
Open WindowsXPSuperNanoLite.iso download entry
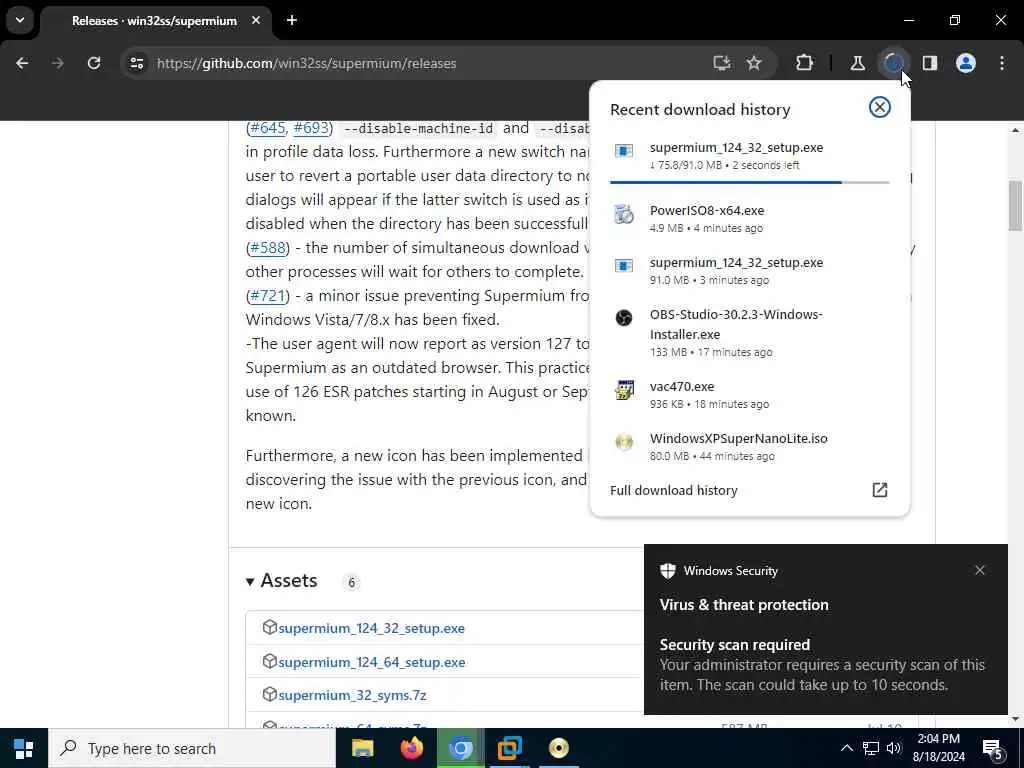(x=750, y=447)
